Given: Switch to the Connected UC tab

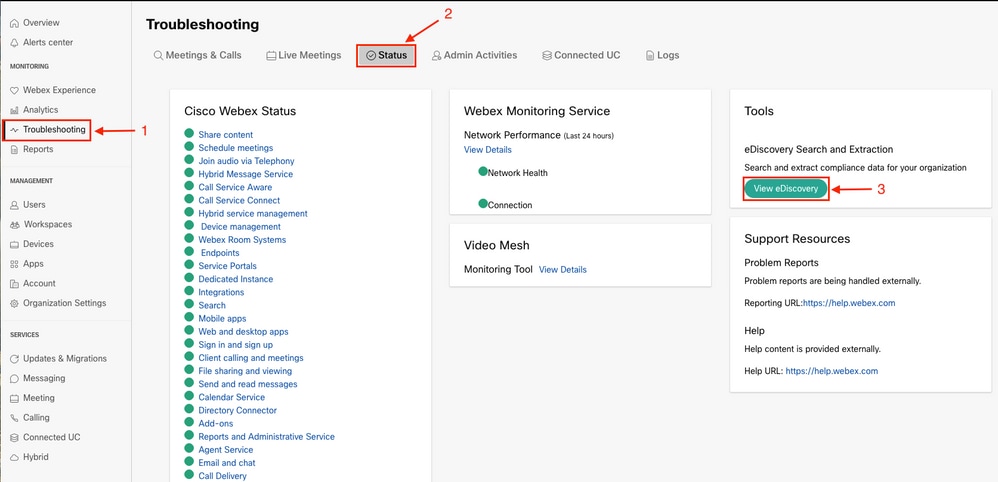Looking at the screenshot, I should pos(581,55).
